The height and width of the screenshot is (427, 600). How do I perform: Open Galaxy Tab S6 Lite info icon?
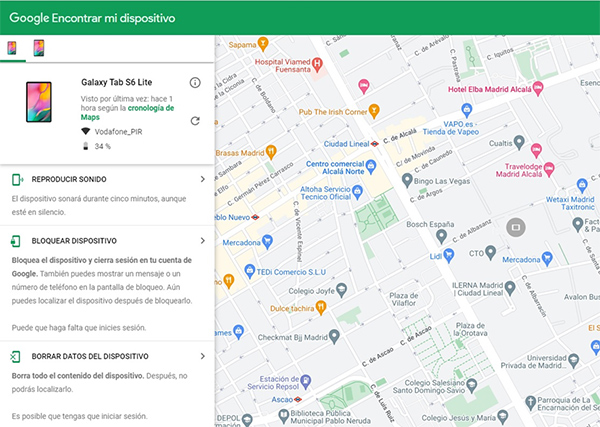[195, 83]
